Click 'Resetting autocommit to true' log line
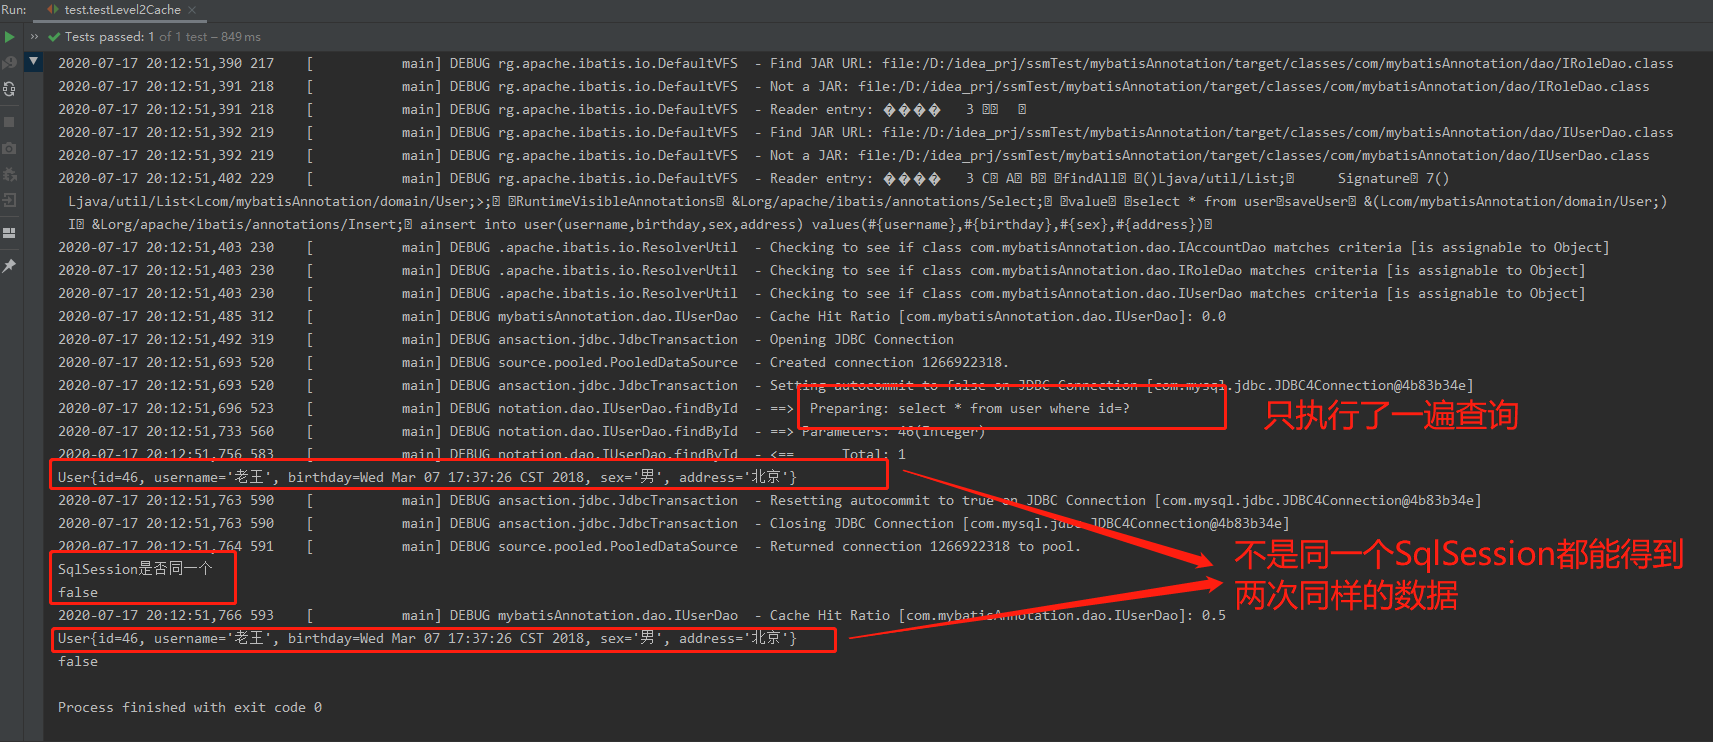The height and width of the screenshot is (742, 1713). click(x=769, y=500)
